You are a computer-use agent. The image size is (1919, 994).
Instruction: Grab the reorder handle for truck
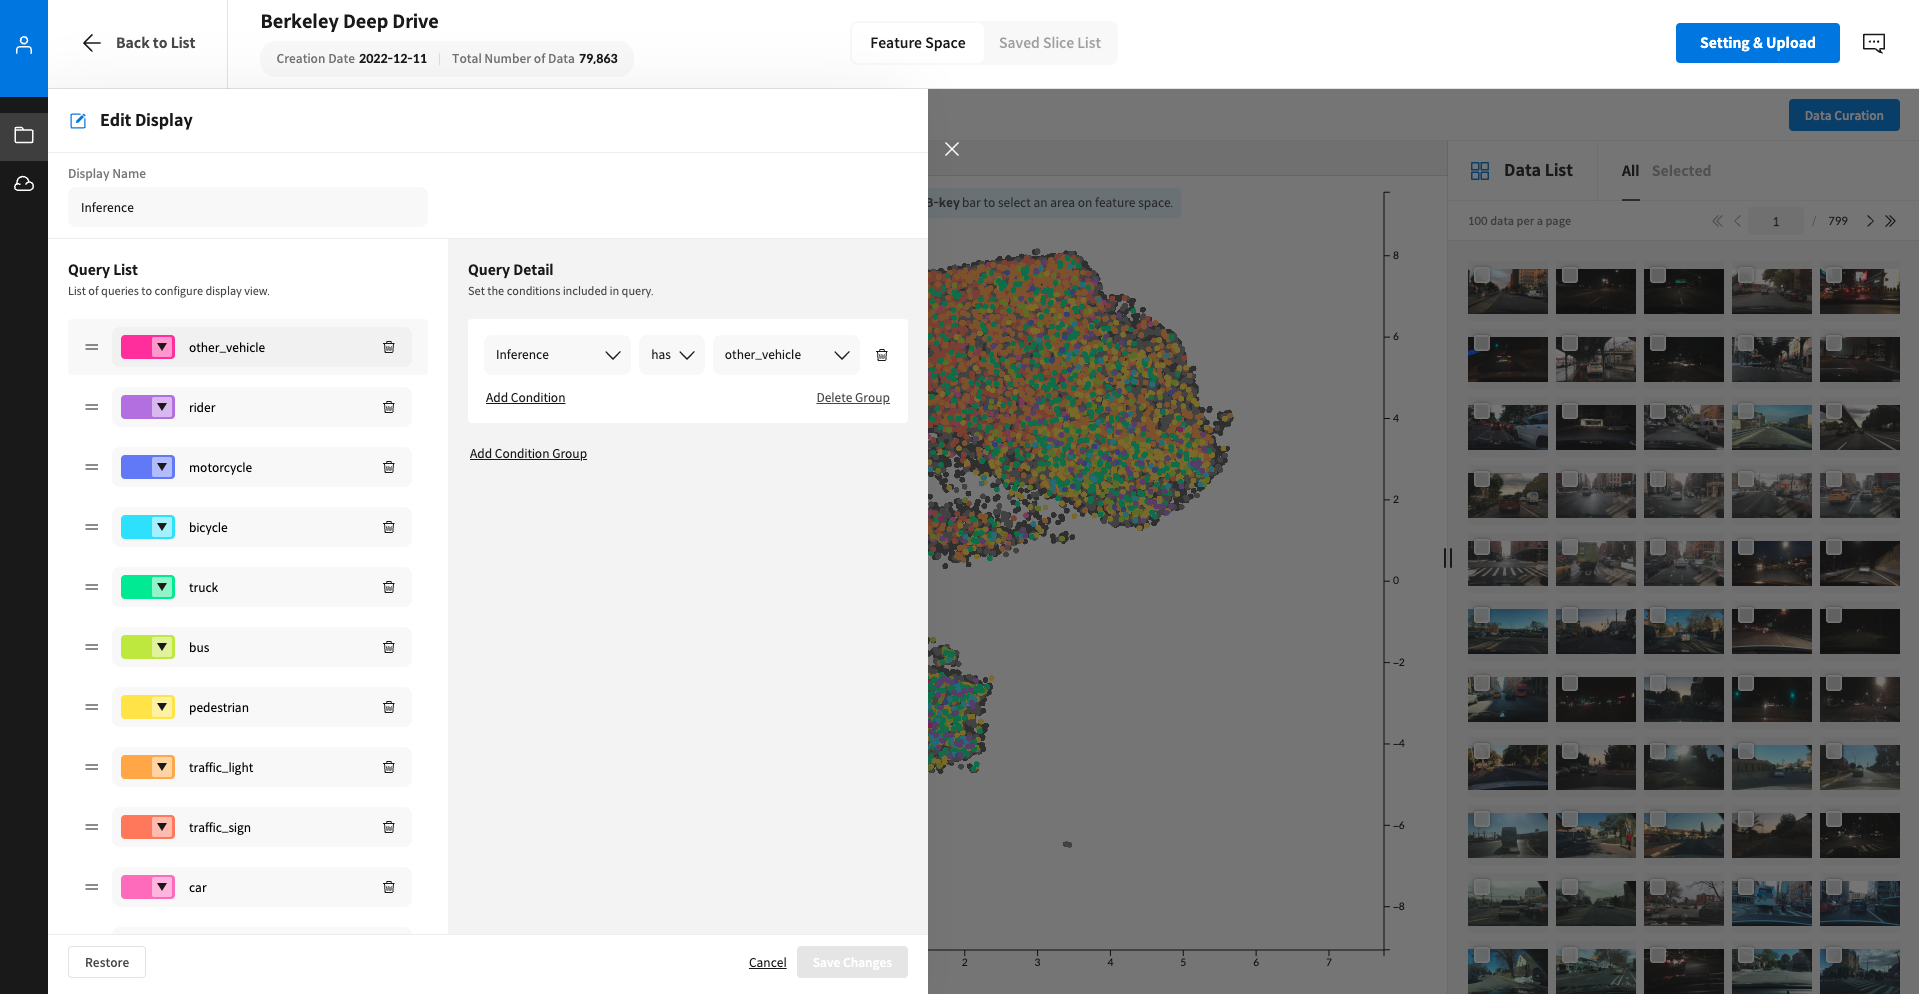tap(92, 587)
